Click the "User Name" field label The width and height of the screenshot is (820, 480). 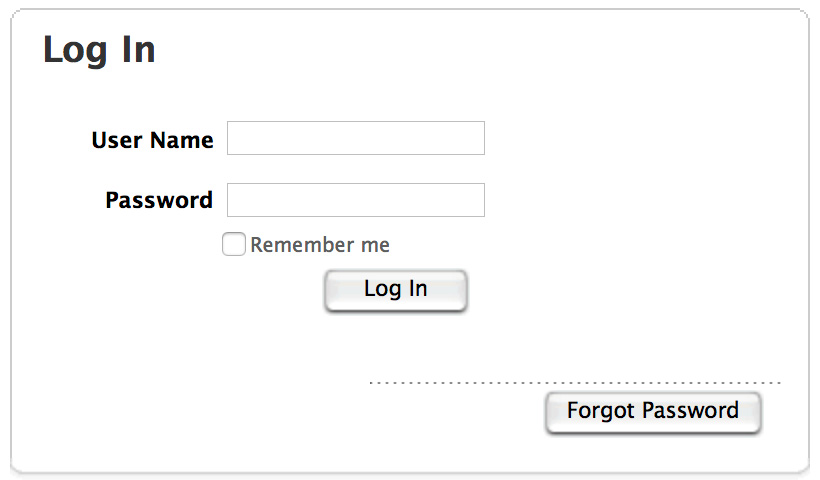(x=152, y=140)
